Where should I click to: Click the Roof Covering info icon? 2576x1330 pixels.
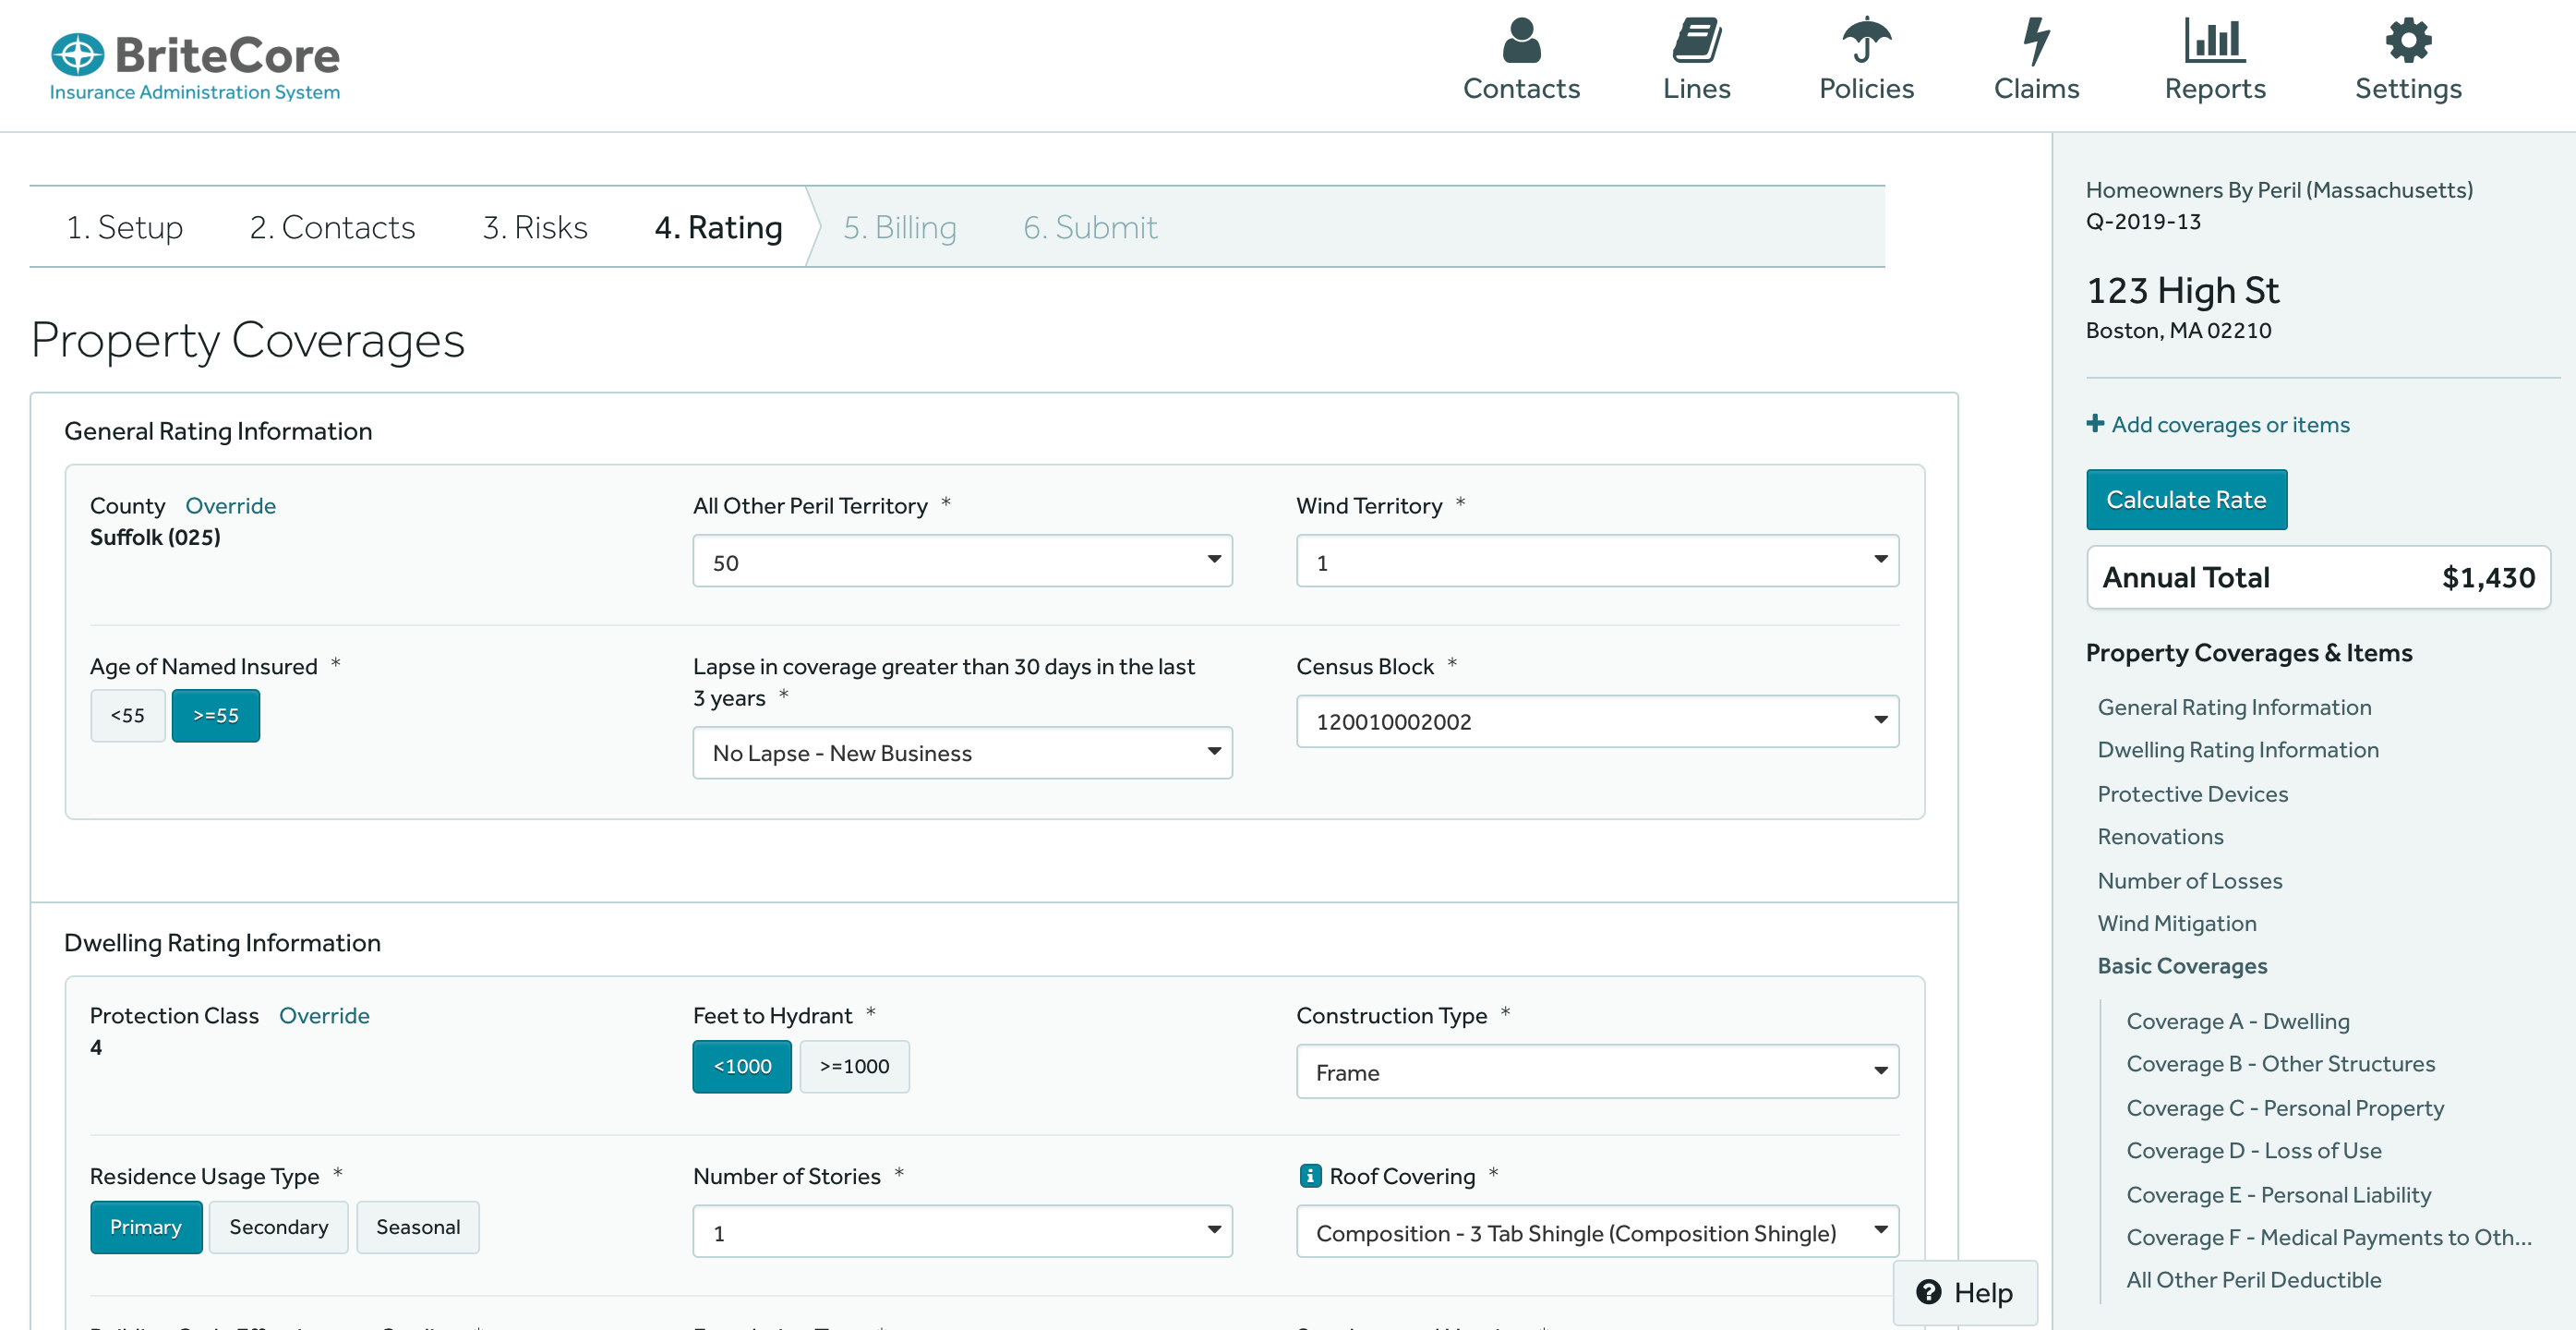[1309, 1176]
